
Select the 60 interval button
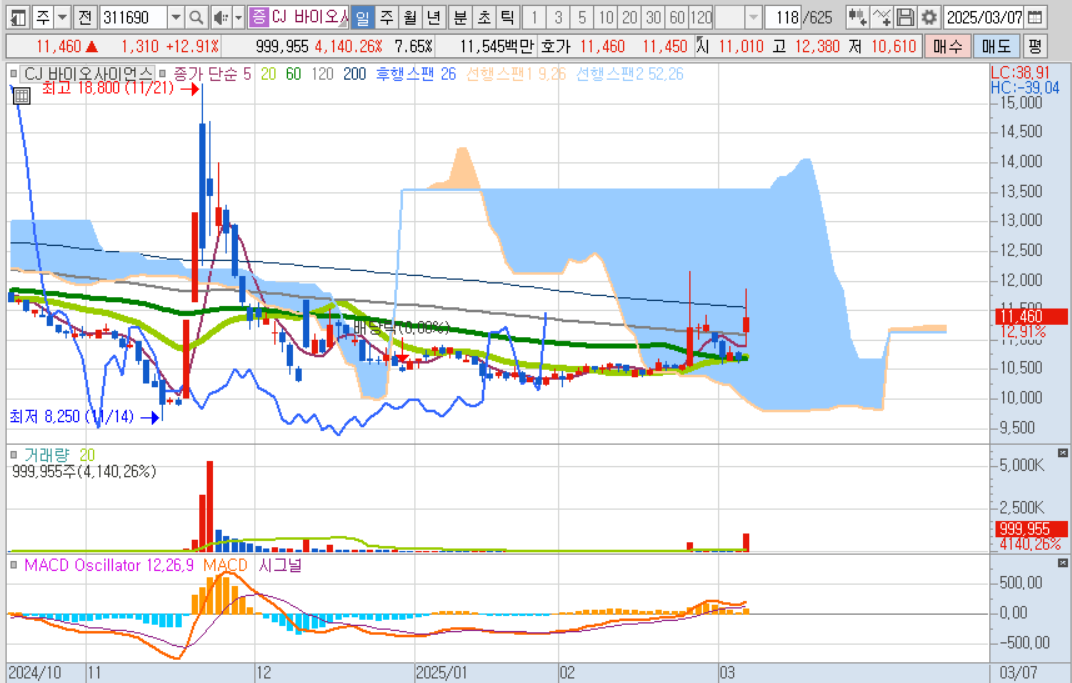(678, 17)
